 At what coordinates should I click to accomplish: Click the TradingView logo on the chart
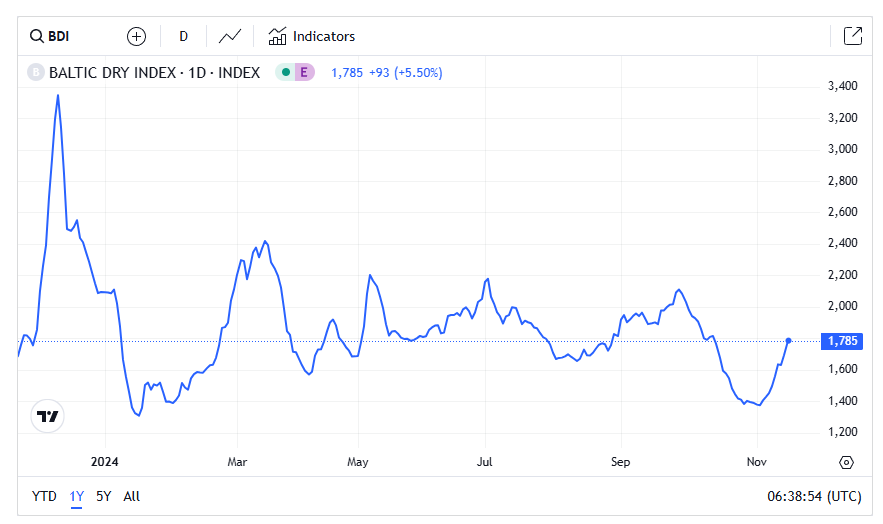(47, 416)
